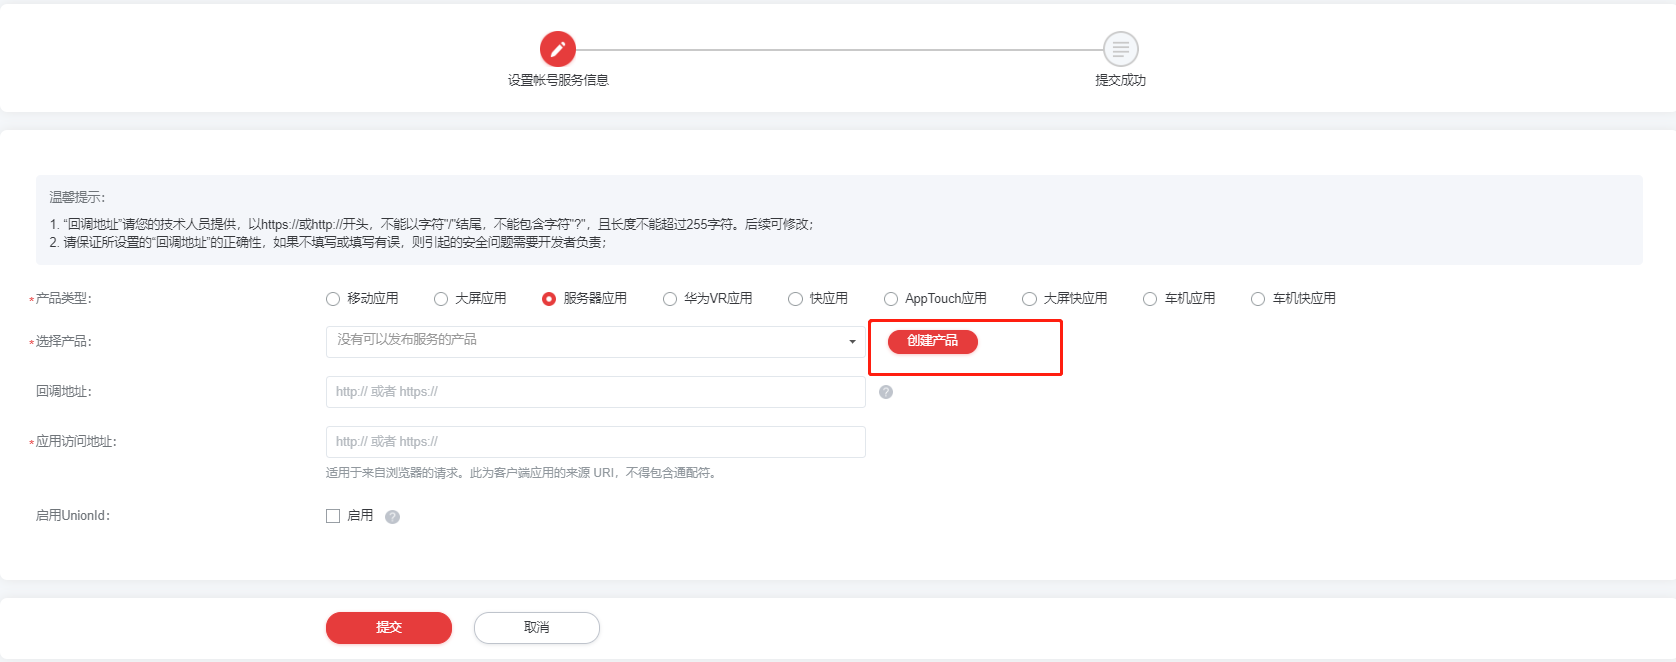1676x662 pixels.
Task: Select 大屏应用 radio option
Action: [441, 299]
